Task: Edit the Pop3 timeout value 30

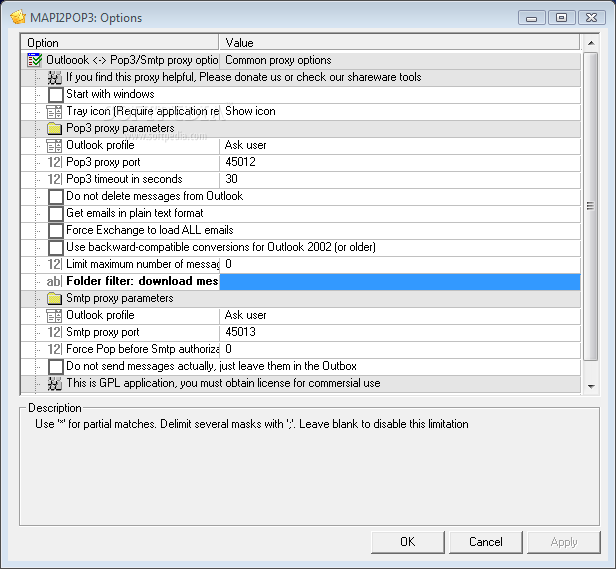Action: click(x=400, y=179)
